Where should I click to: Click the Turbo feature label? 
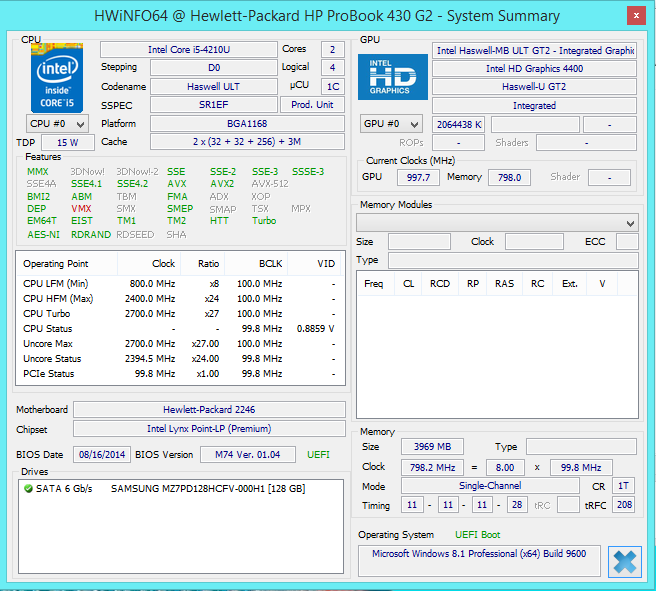tap(264, 221)
